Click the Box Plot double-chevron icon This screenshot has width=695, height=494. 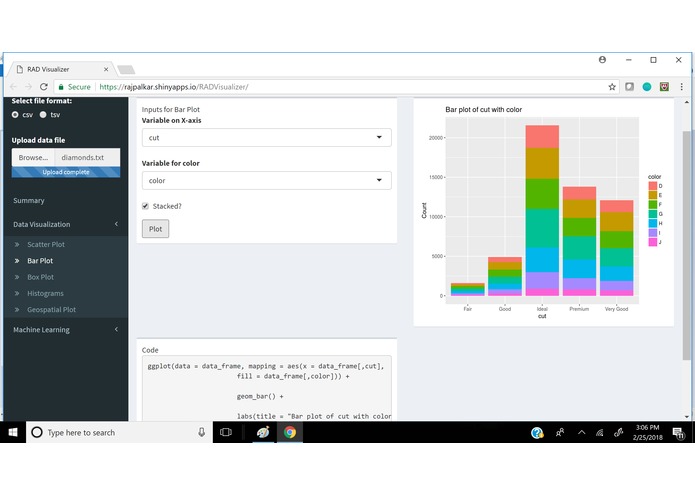coord(17,277)
